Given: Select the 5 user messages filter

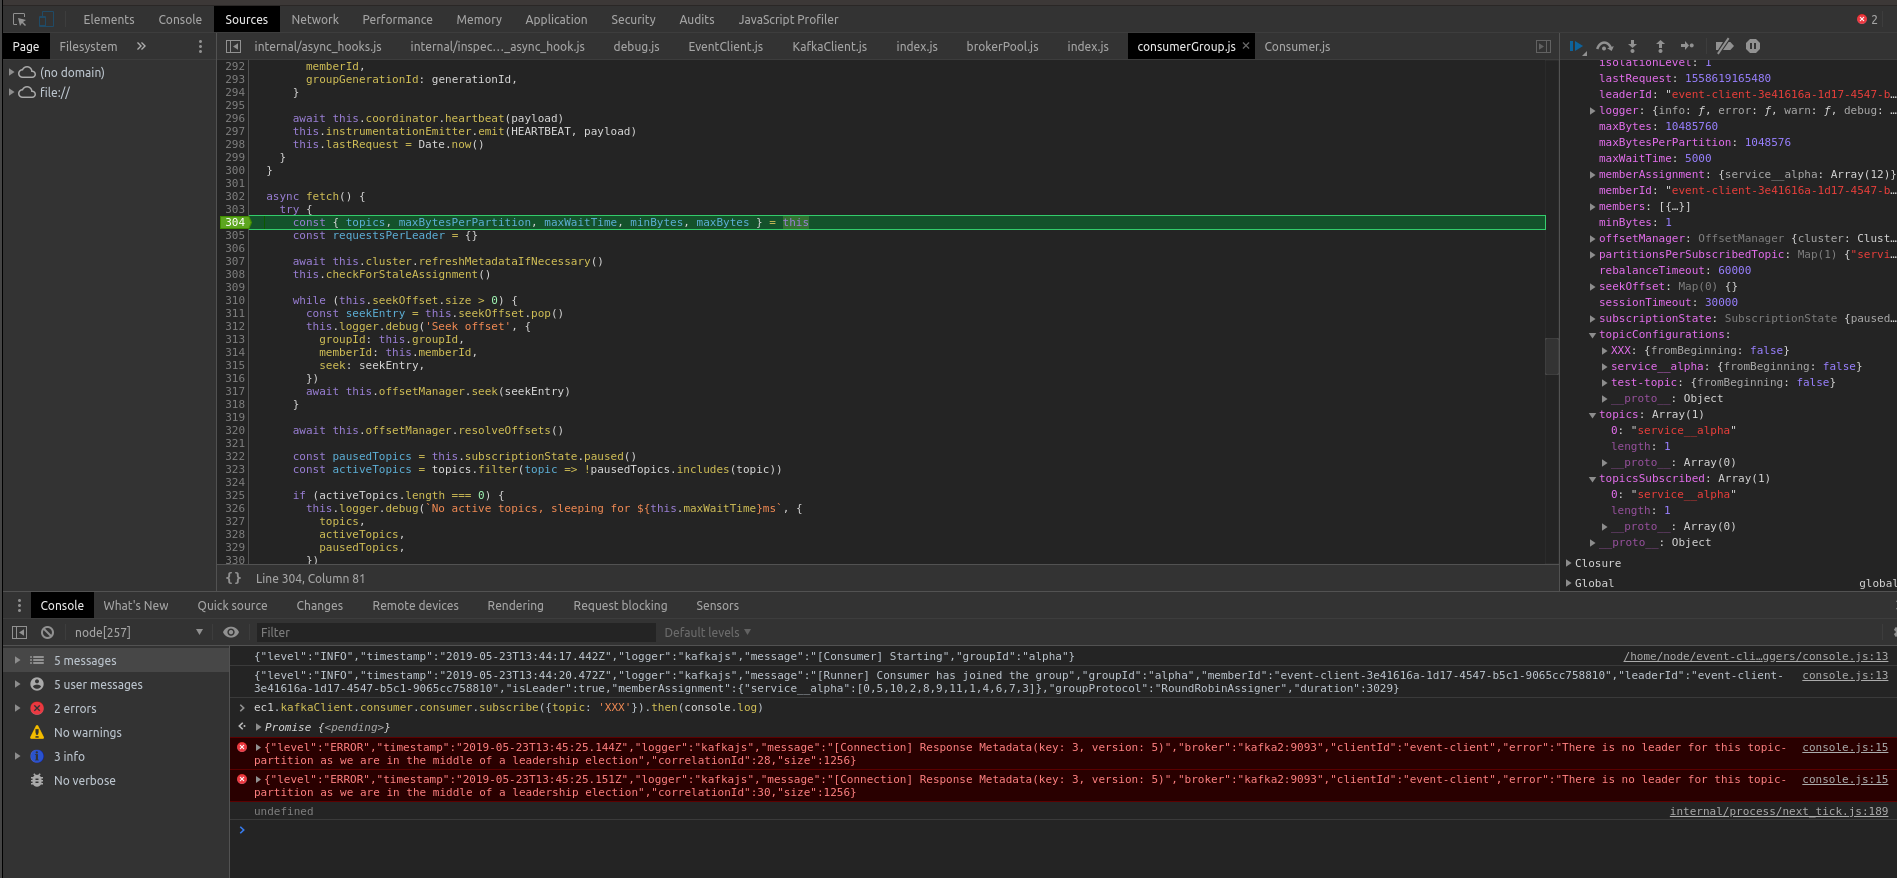Looking at the screenshot, I should tap(115, 684).
